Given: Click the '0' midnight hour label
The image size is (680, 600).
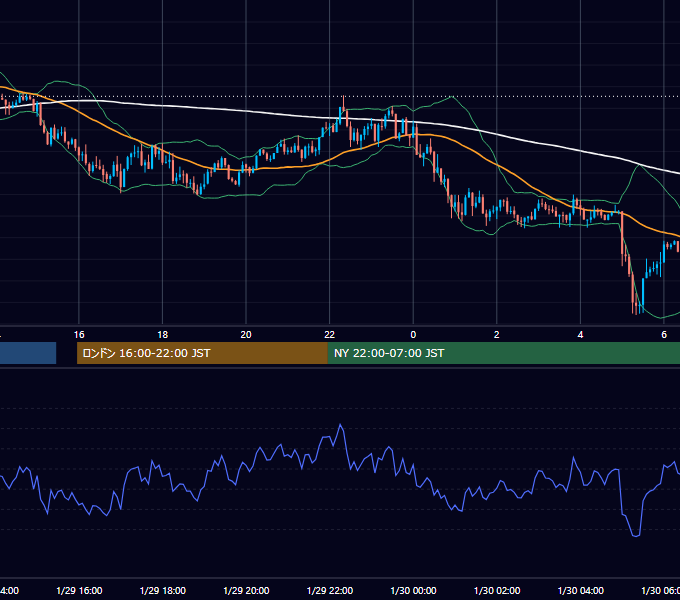Looking at the screenshot, I should pyautogui.click(x=413, y=334).
